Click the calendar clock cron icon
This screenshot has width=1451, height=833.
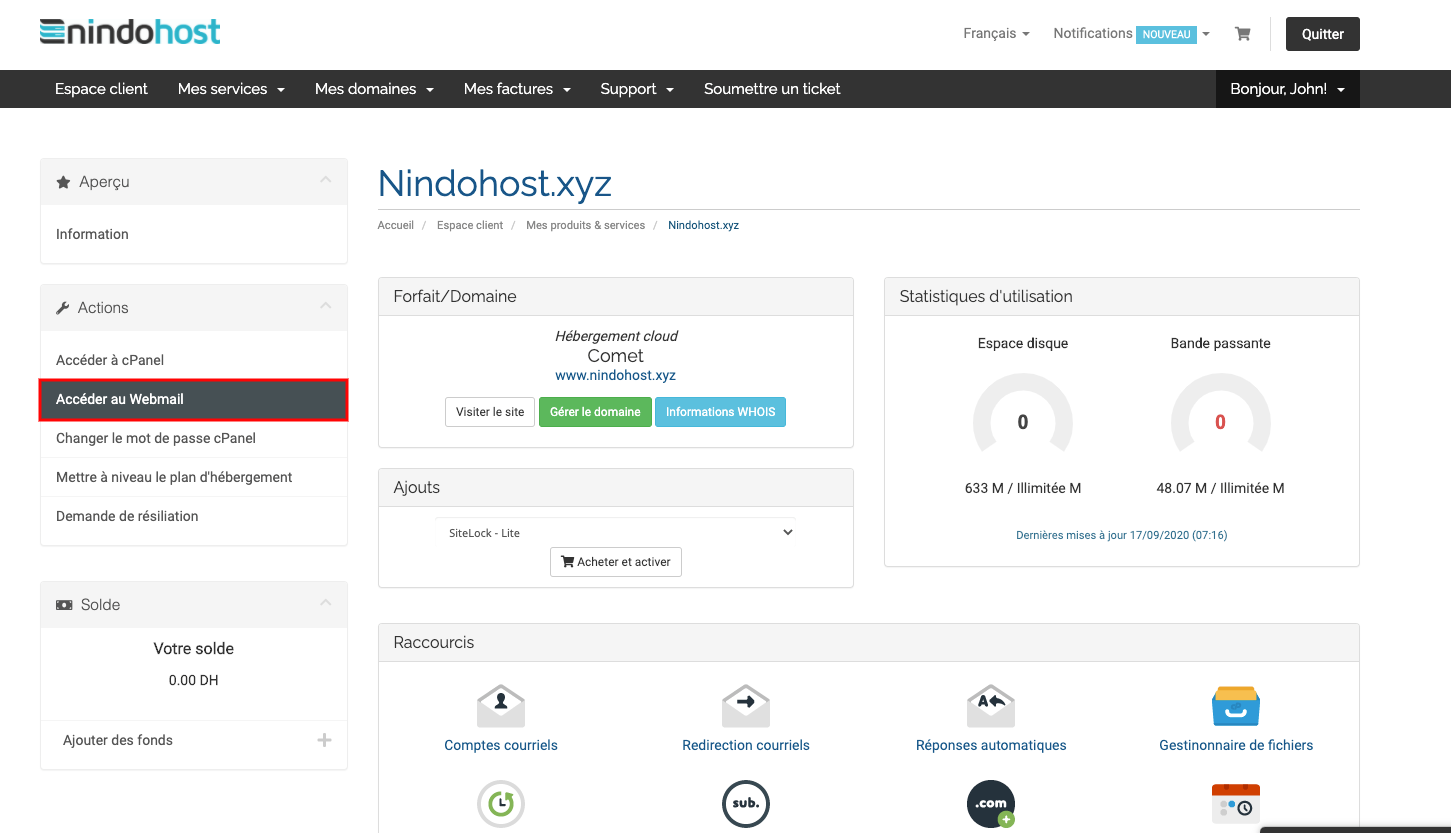pyautogui.click(x=1236, y=803)
